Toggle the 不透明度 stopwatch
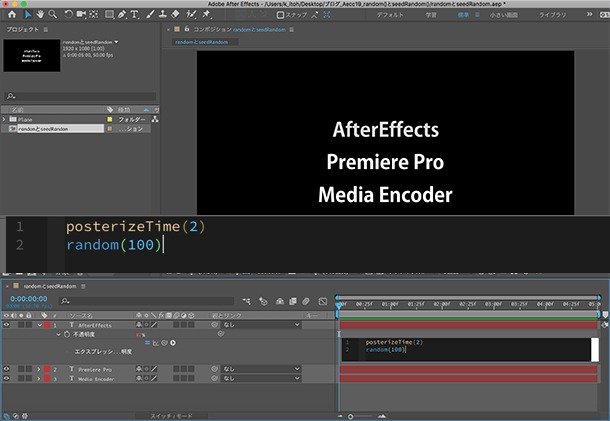This screenshot has height=421, width=610. point(67,334)
